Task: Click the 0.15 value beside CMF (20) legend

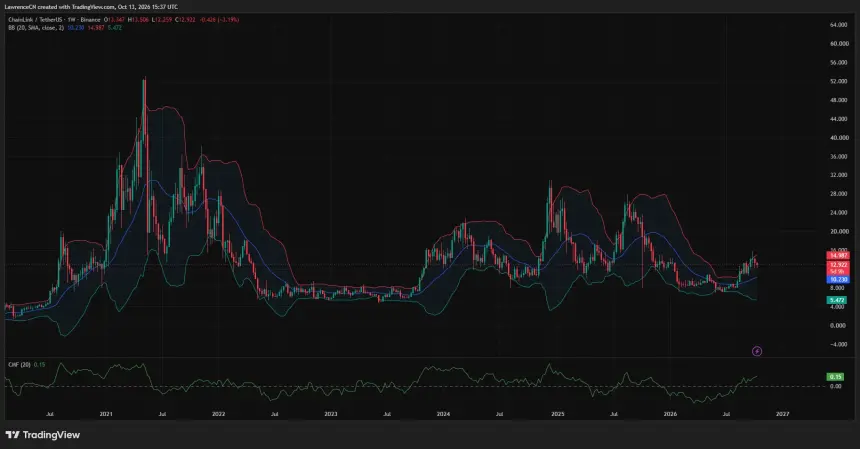Action: [x=39, y=365]
